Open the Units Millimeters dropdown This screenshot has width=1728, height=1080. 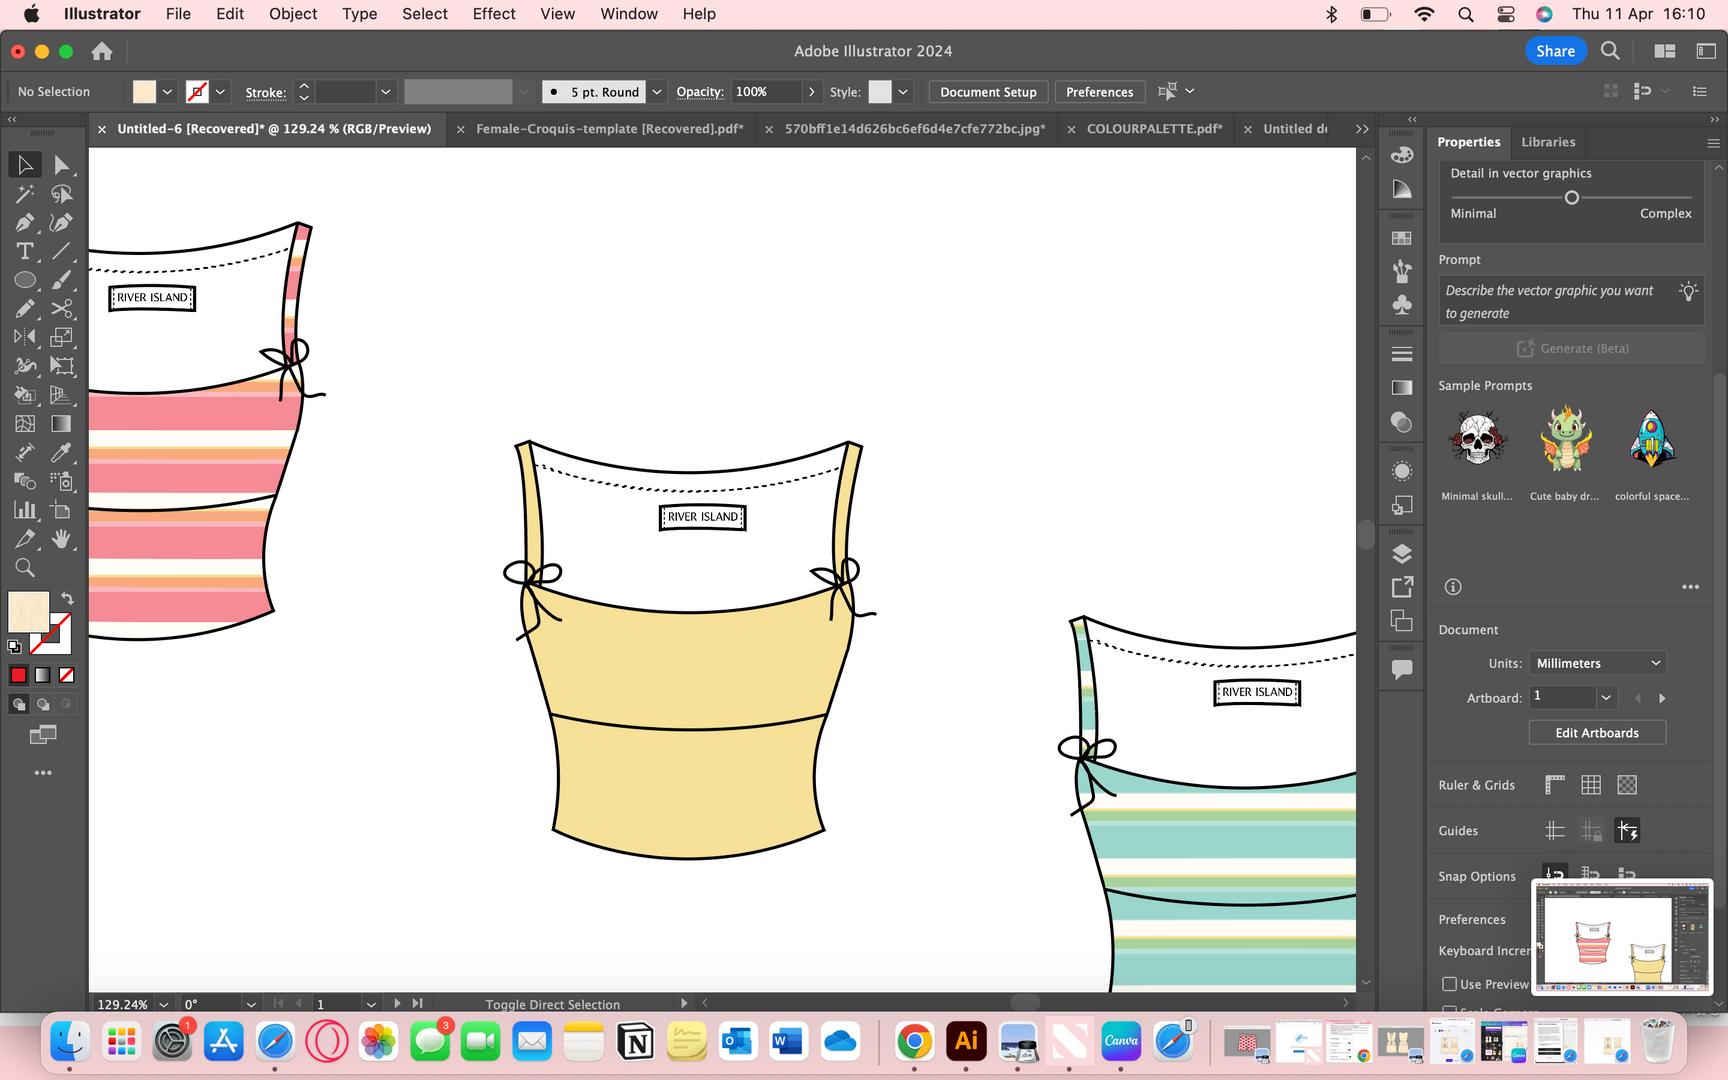[1597, 663]
